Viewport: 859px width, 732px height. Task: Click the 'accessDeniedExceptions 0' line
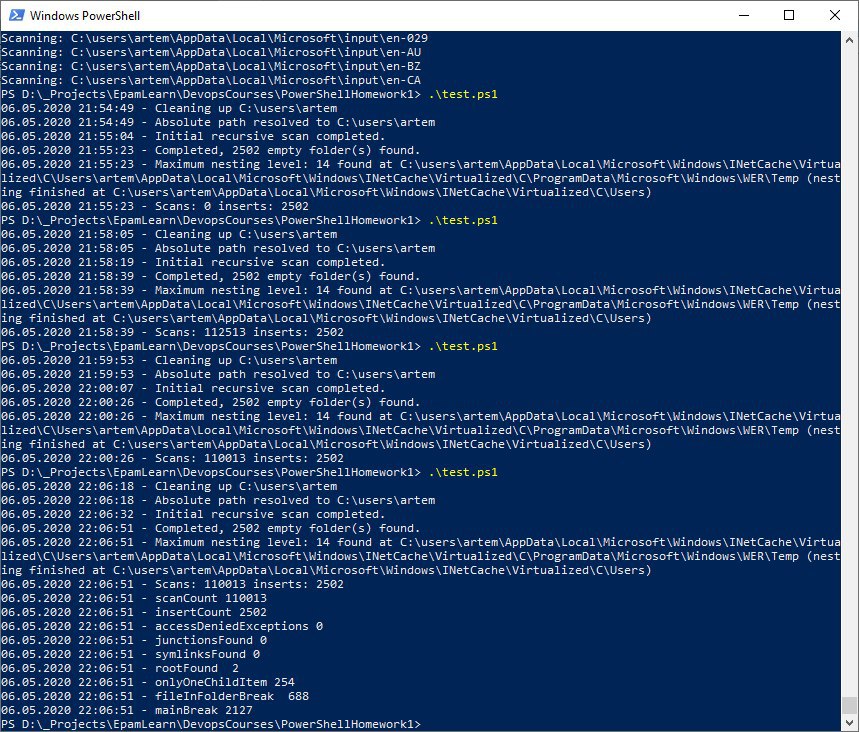point(162,626)
